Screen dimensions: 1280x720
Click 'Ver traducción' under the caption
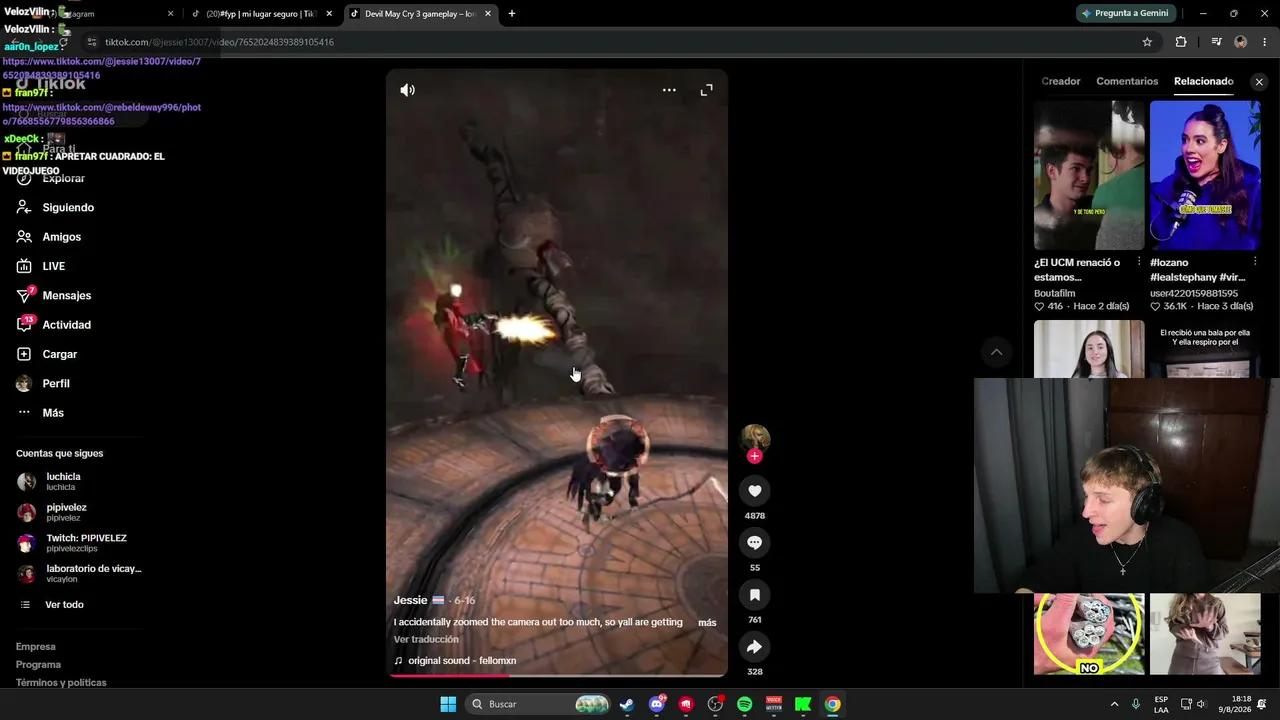click(426, 640)
